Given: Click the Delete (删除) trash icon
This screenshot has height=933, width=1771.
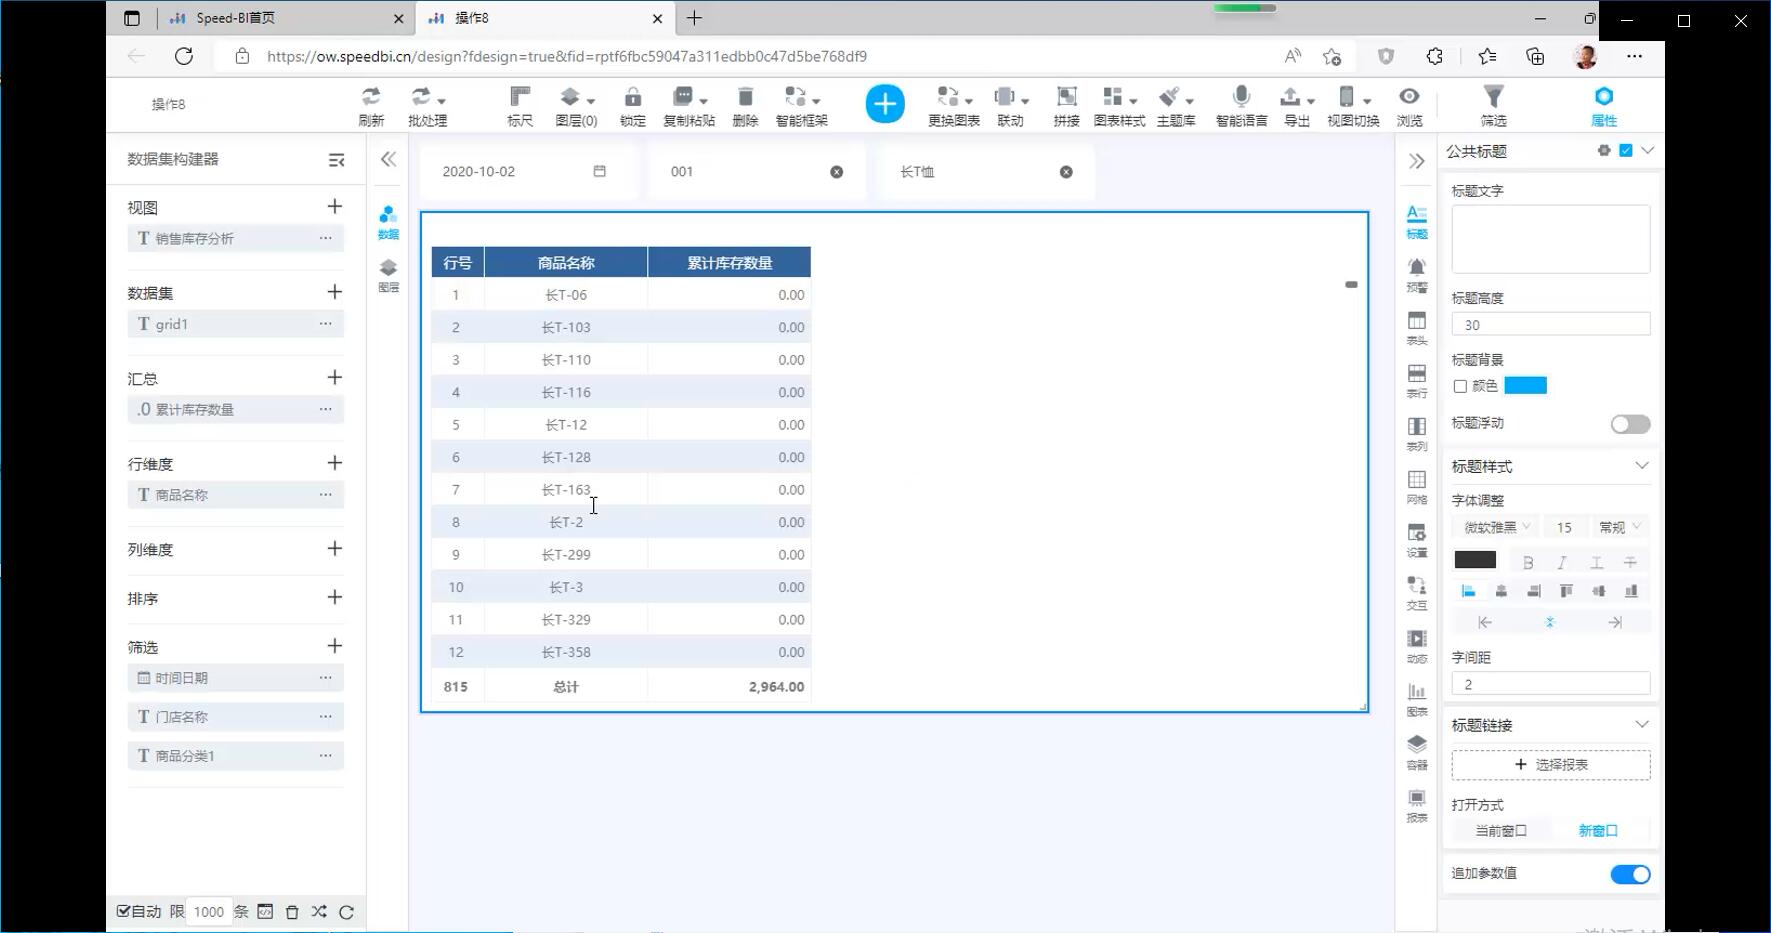Looking at the screenshot, I should (x=745, y=105).
